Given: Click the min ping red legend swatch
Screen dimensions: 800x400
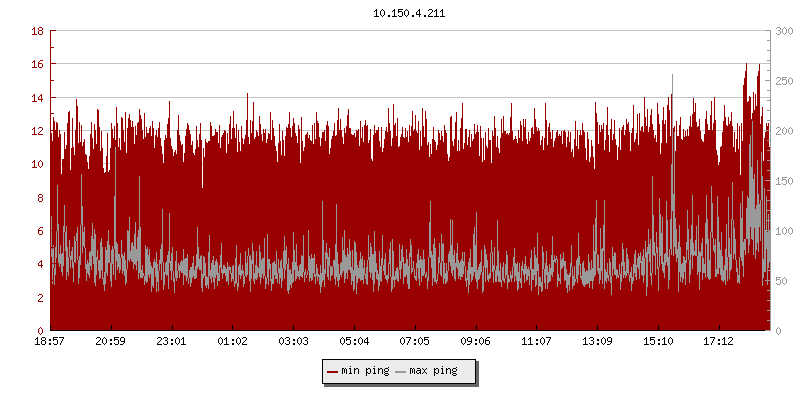Looking at the screenshot, I should pos(332,371).
